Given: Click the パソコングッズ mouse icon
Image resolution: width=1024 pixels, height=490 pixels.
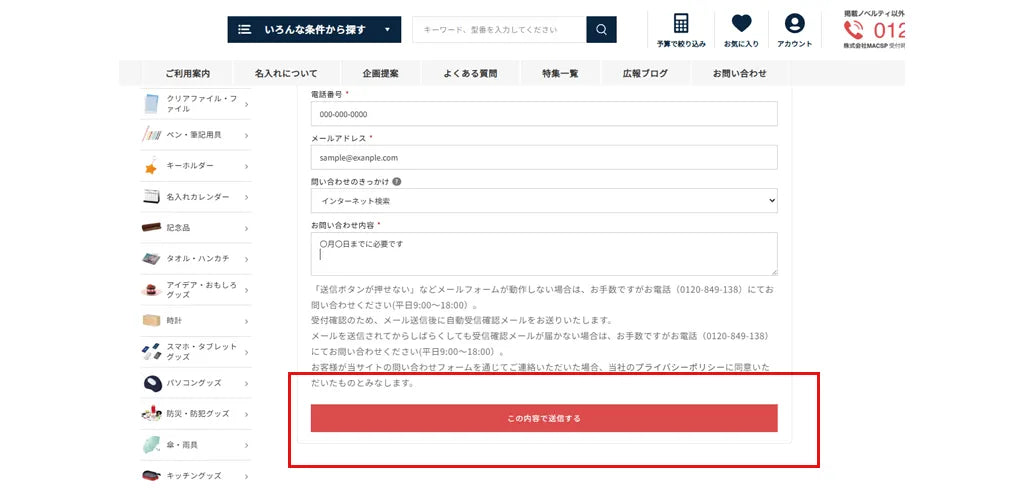Looking at the screenshot, I should pyautogui.click(x=151, y=383).
